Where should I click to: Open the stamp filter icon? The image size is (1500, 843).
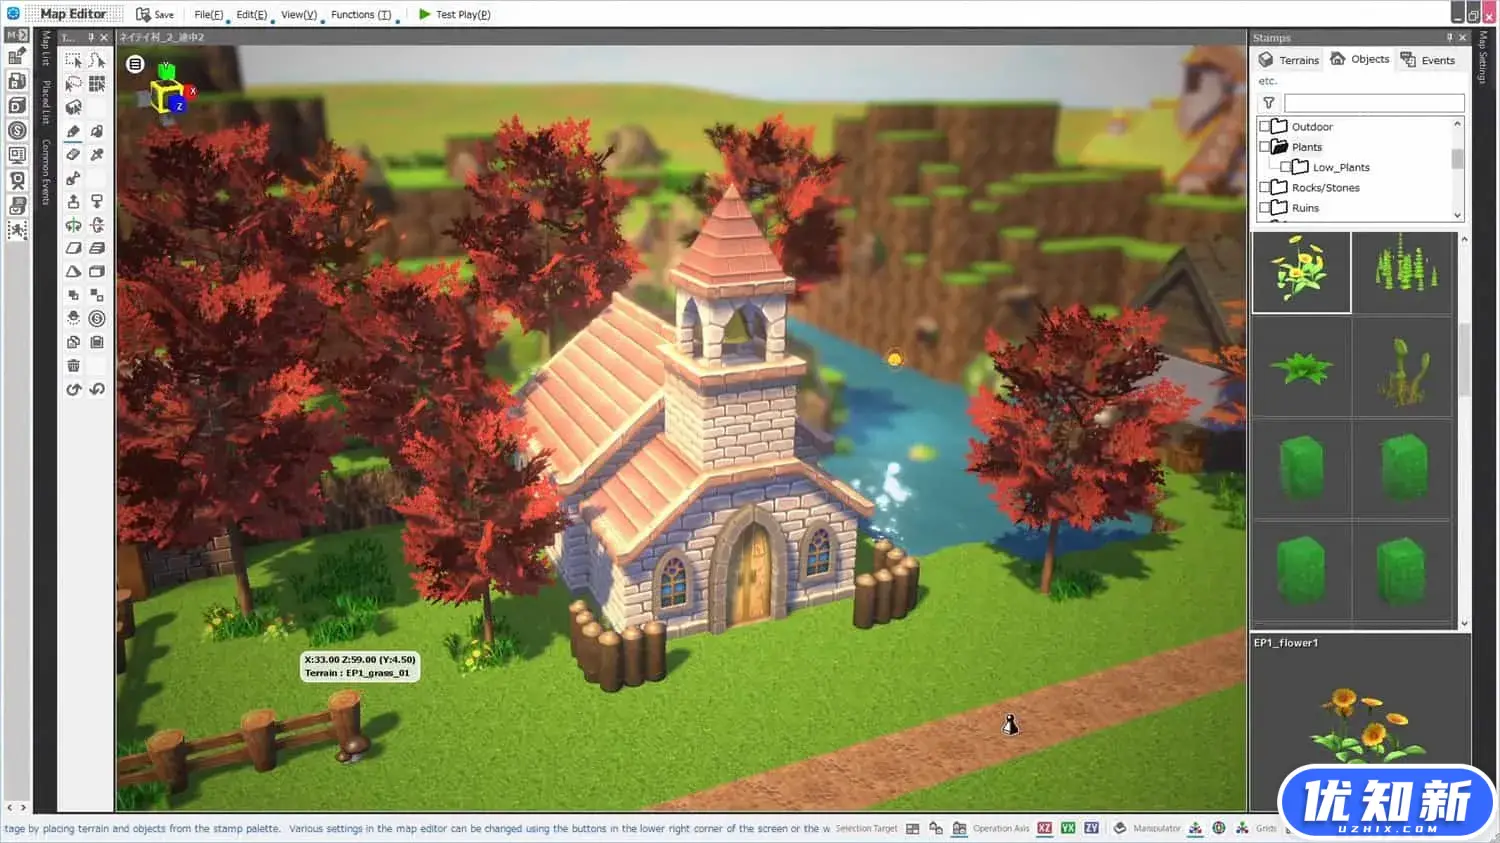point(1268,102)
